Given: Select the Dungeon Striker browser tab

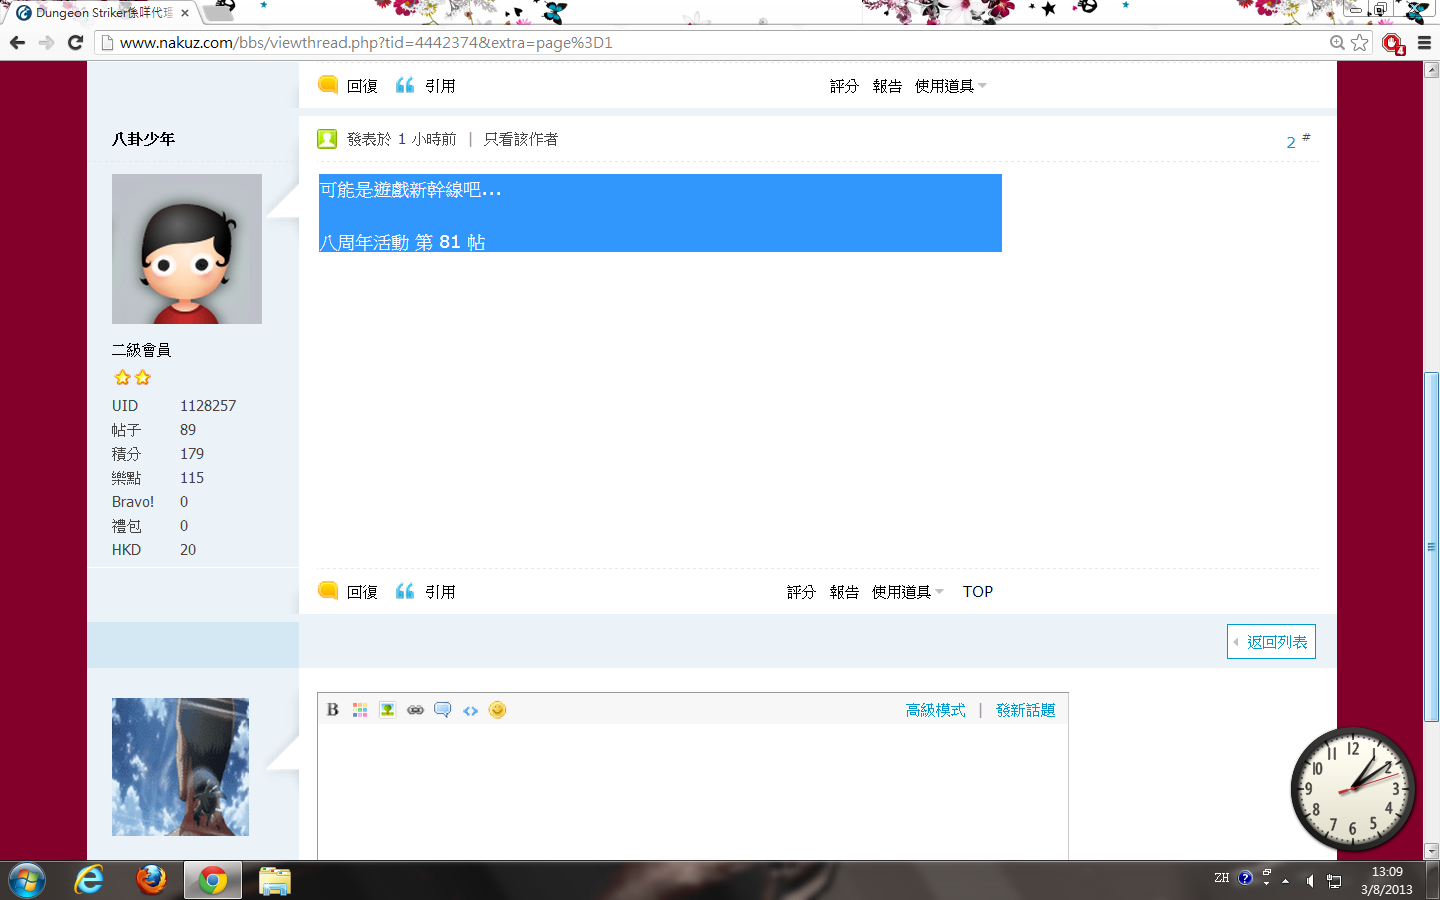Looking at the screenshot, I should click(104, 13).
